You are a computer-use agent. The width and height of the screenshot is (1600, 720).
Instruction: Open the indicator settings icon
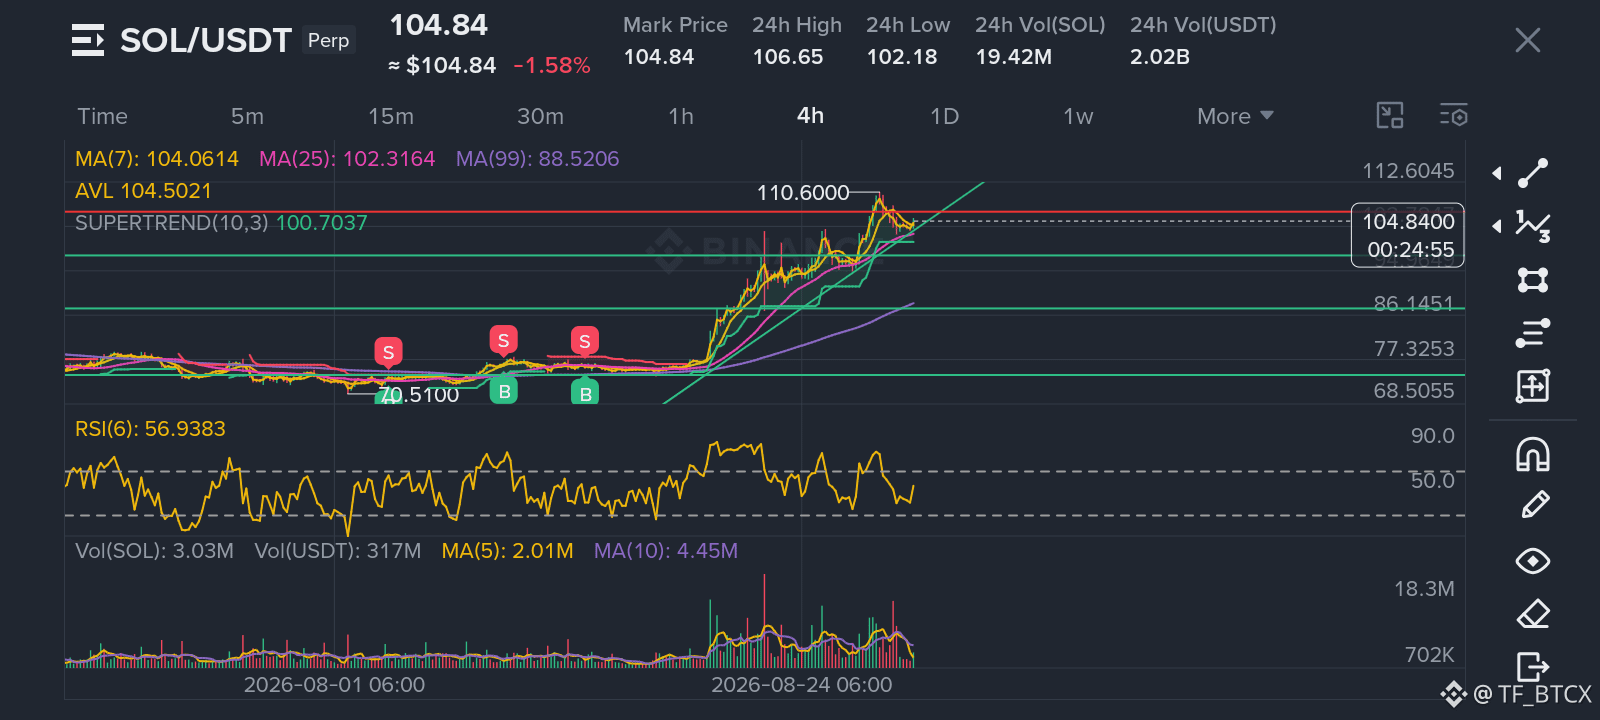[x=1454, y=116]
